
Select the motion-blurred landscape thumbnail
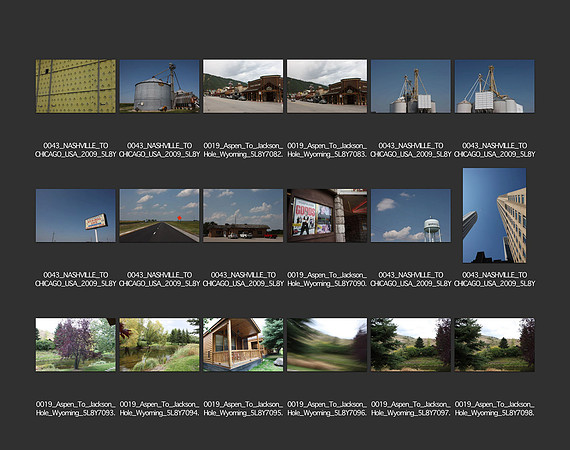(327, 345)
